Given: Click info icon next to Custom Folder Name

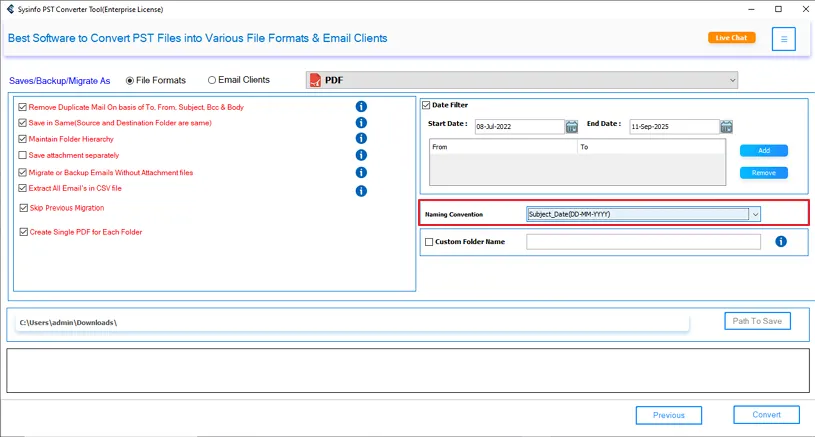Looking at the screenshot, I should pos(781,242).
